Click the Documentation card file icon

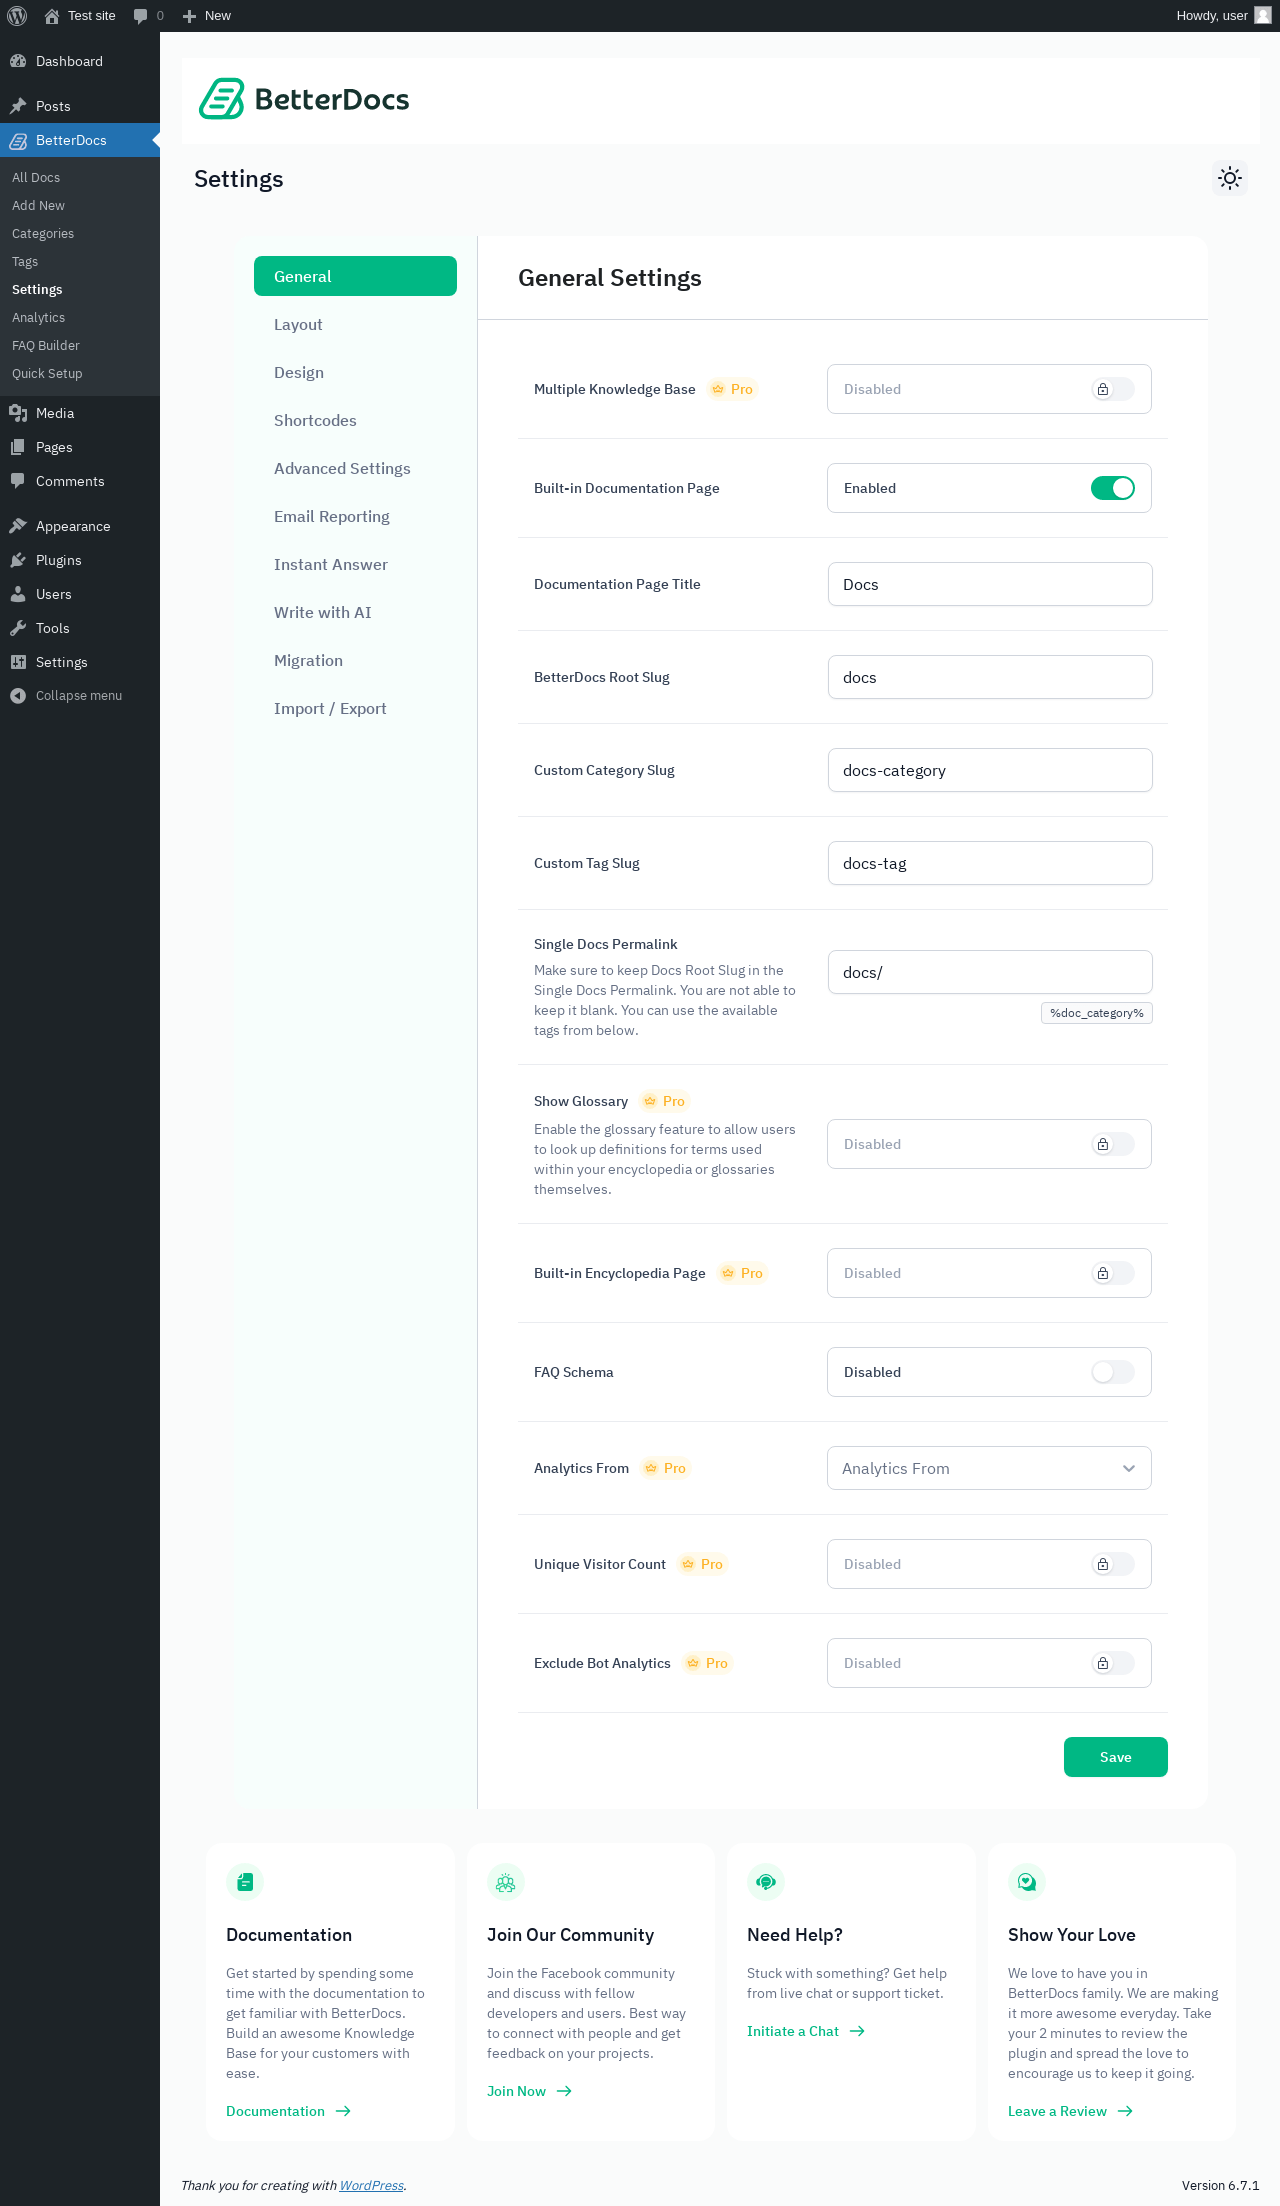click(x=245, y=1882)
